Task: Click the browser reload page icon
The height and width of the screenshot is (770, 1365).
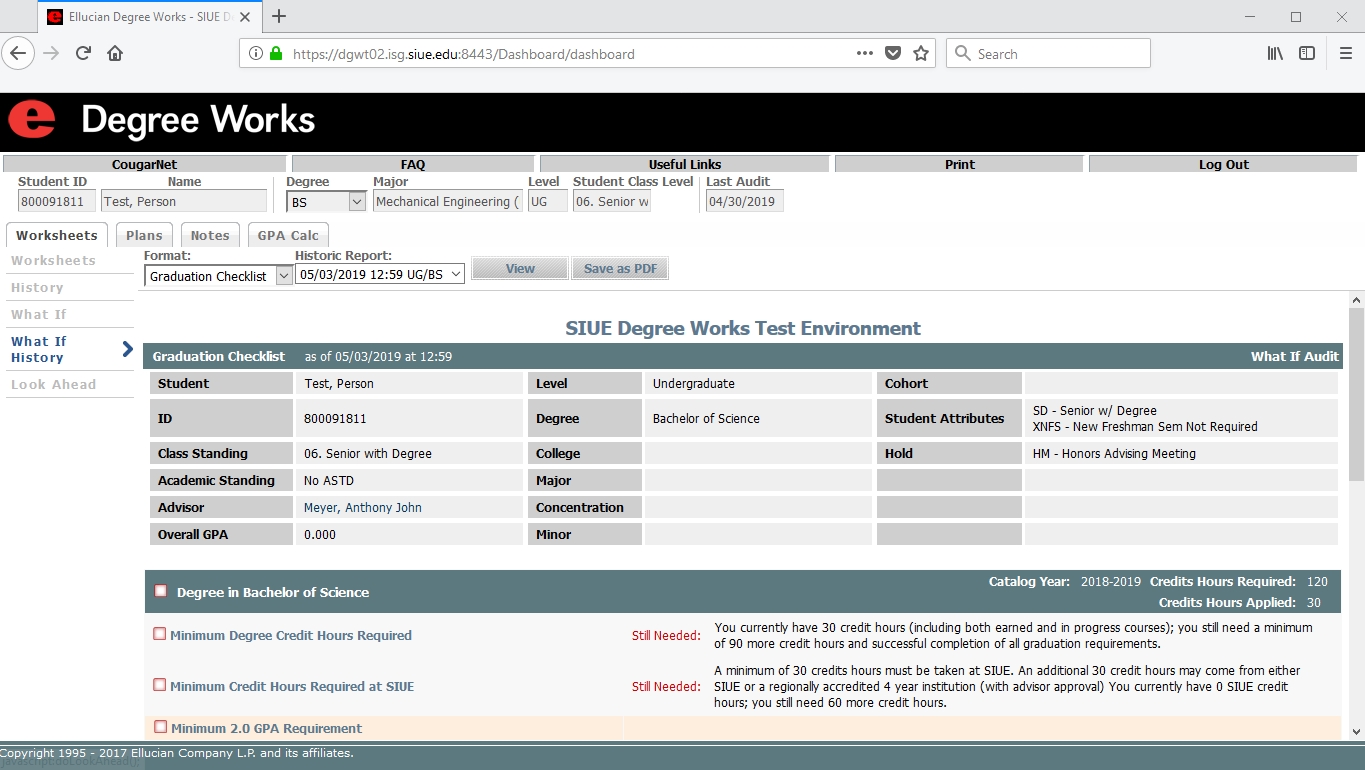Action: [84, 54]
